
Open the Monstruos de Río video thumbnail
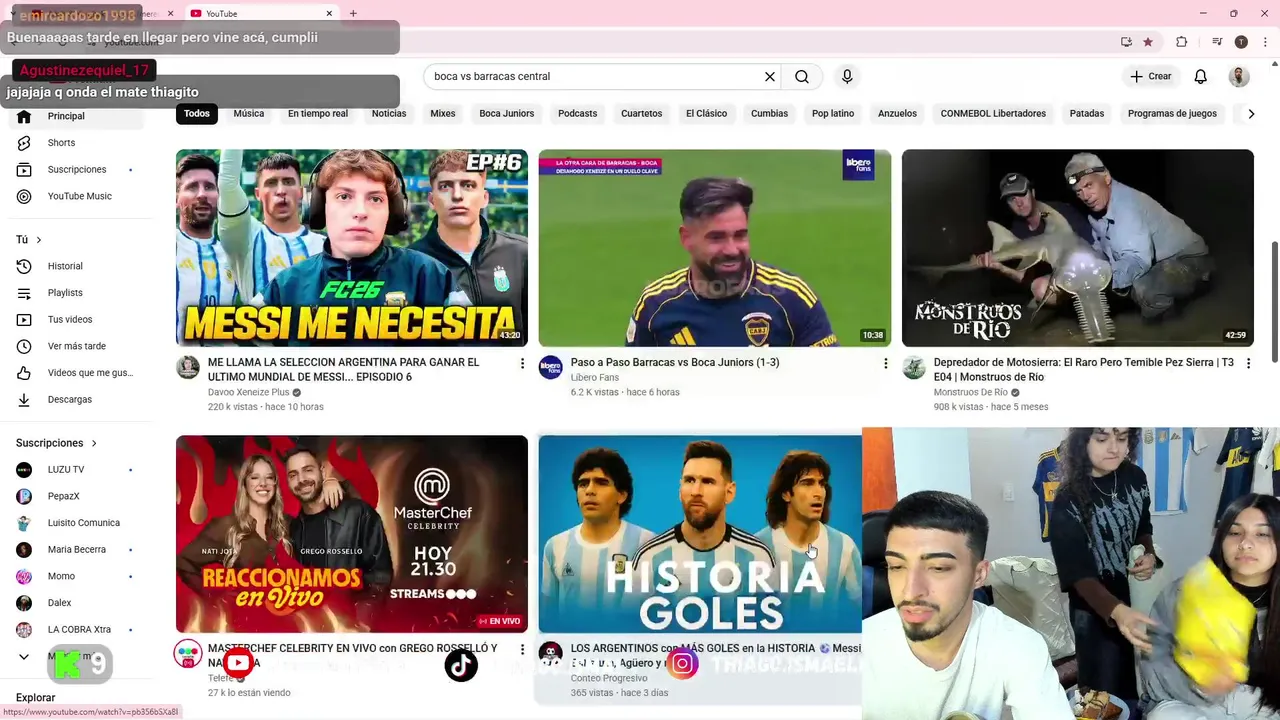[1078, 248]
